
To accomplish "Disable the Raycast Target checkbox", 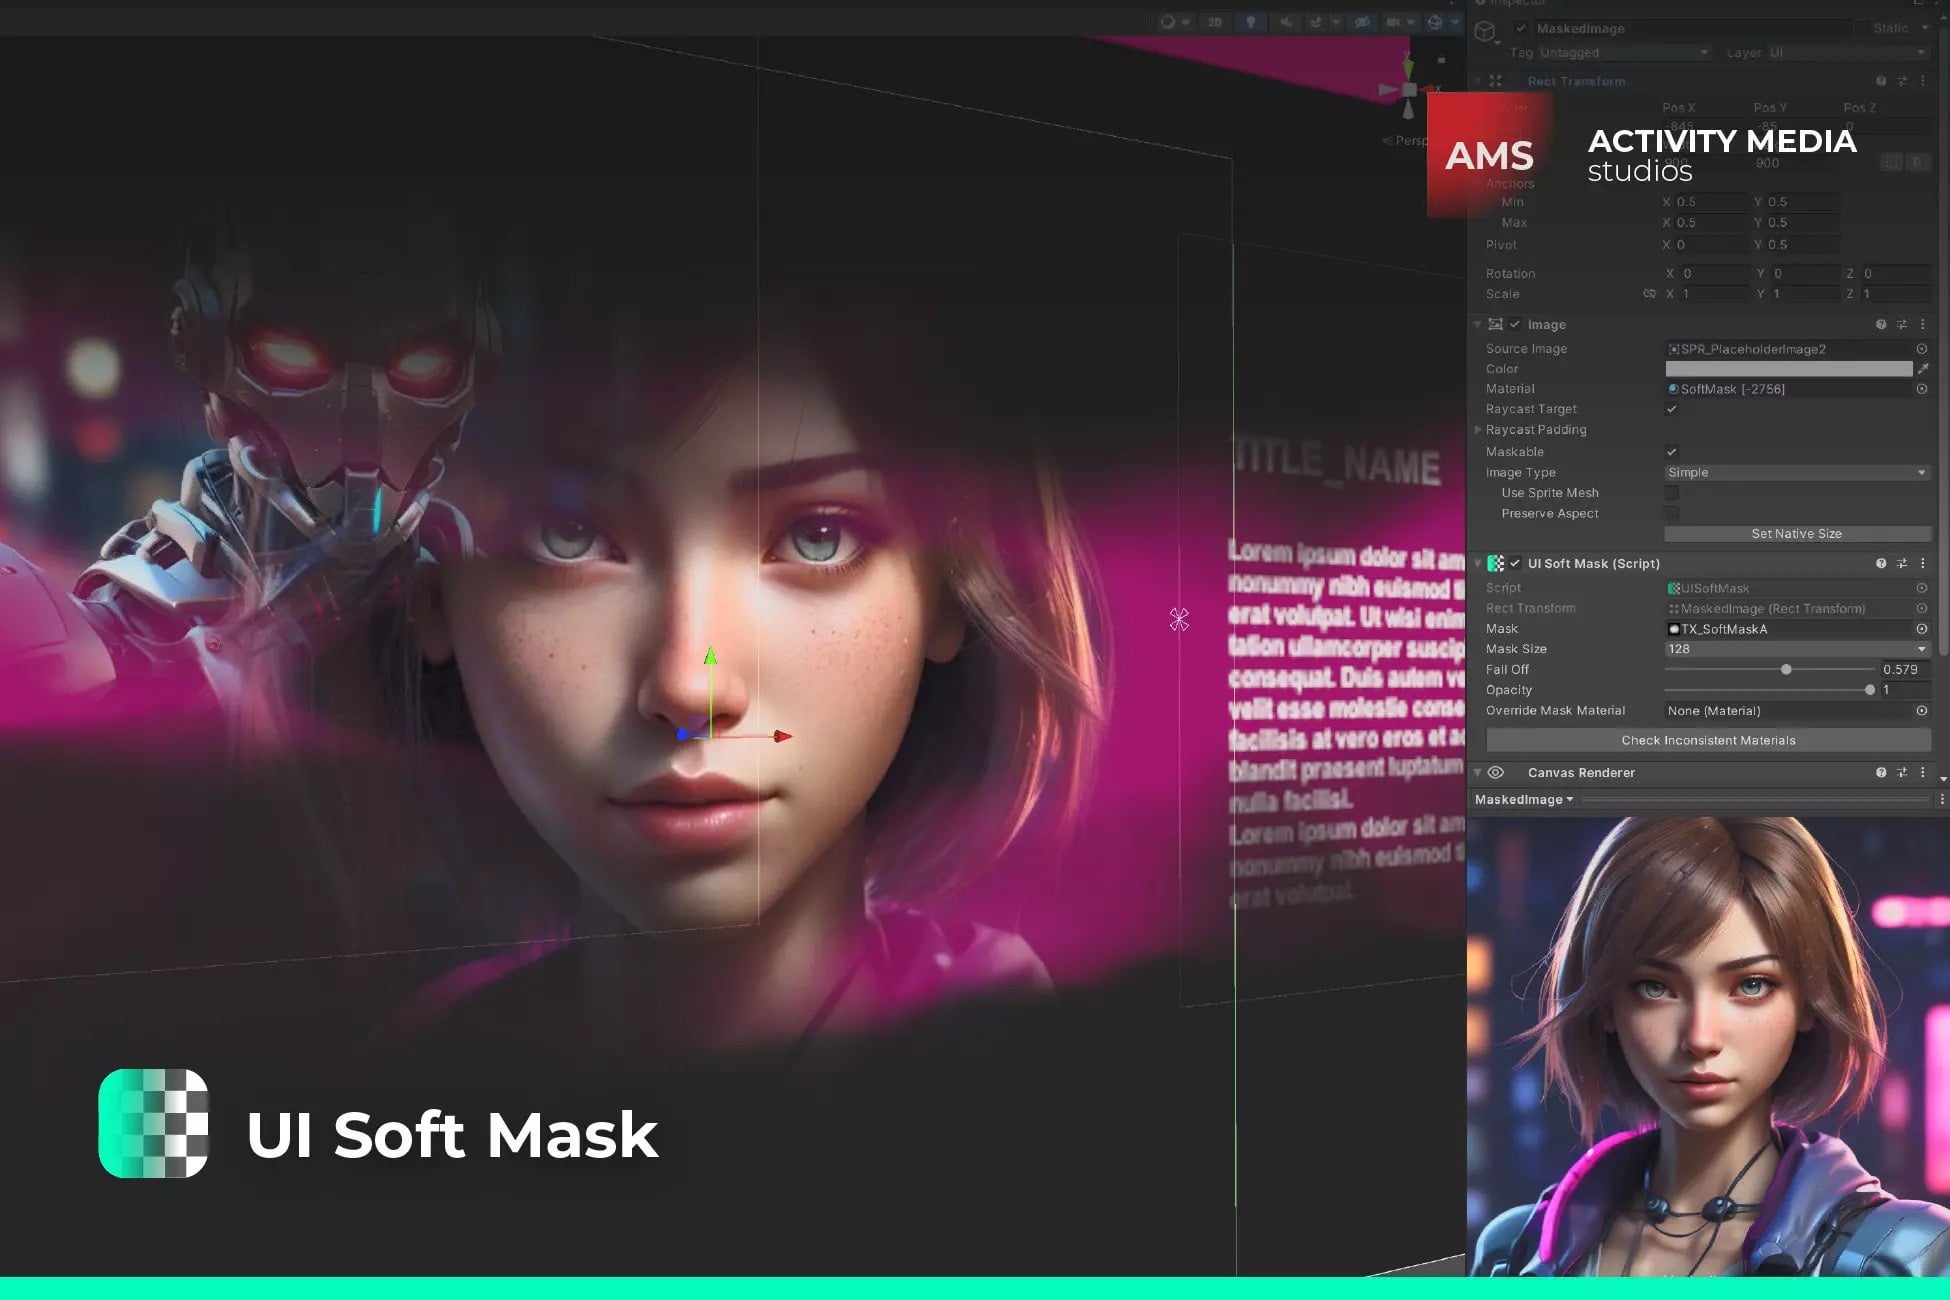I will [1672, 408].
